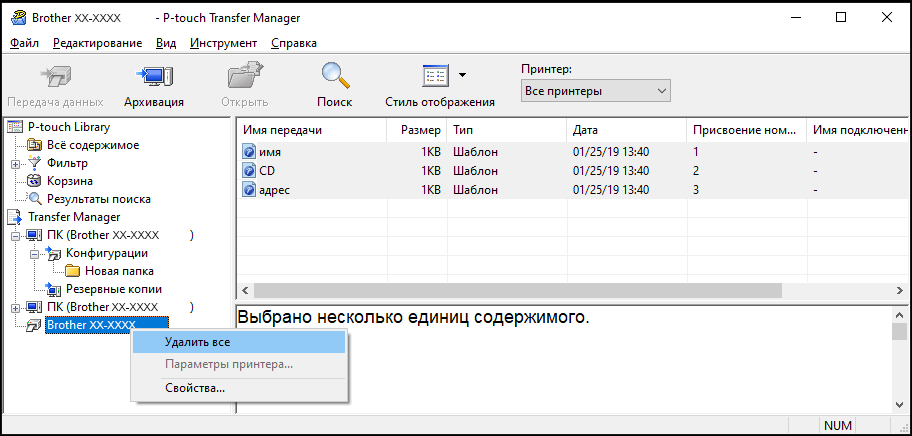Select Всё содержимое in the tree
Image resolution: width=912 pixels, height=436 pixels.
[x=92, y=145]
